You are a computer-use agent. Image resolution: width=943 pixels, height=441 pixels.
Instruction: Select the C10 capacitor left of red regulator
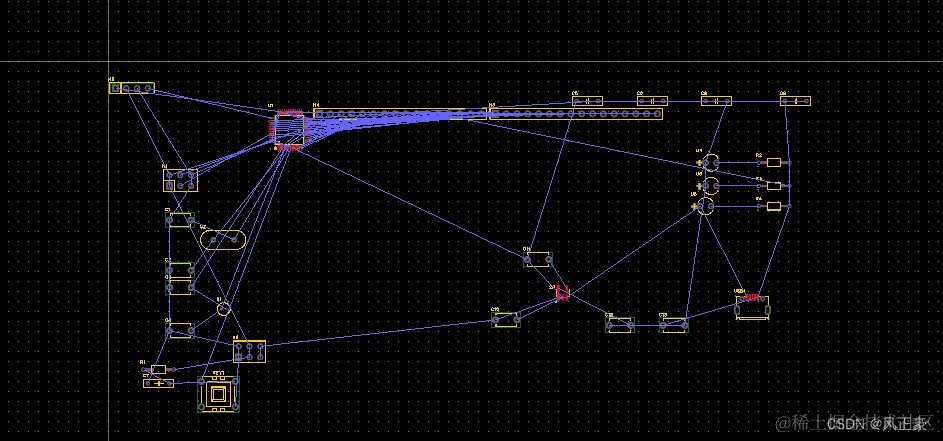[506, 319]
